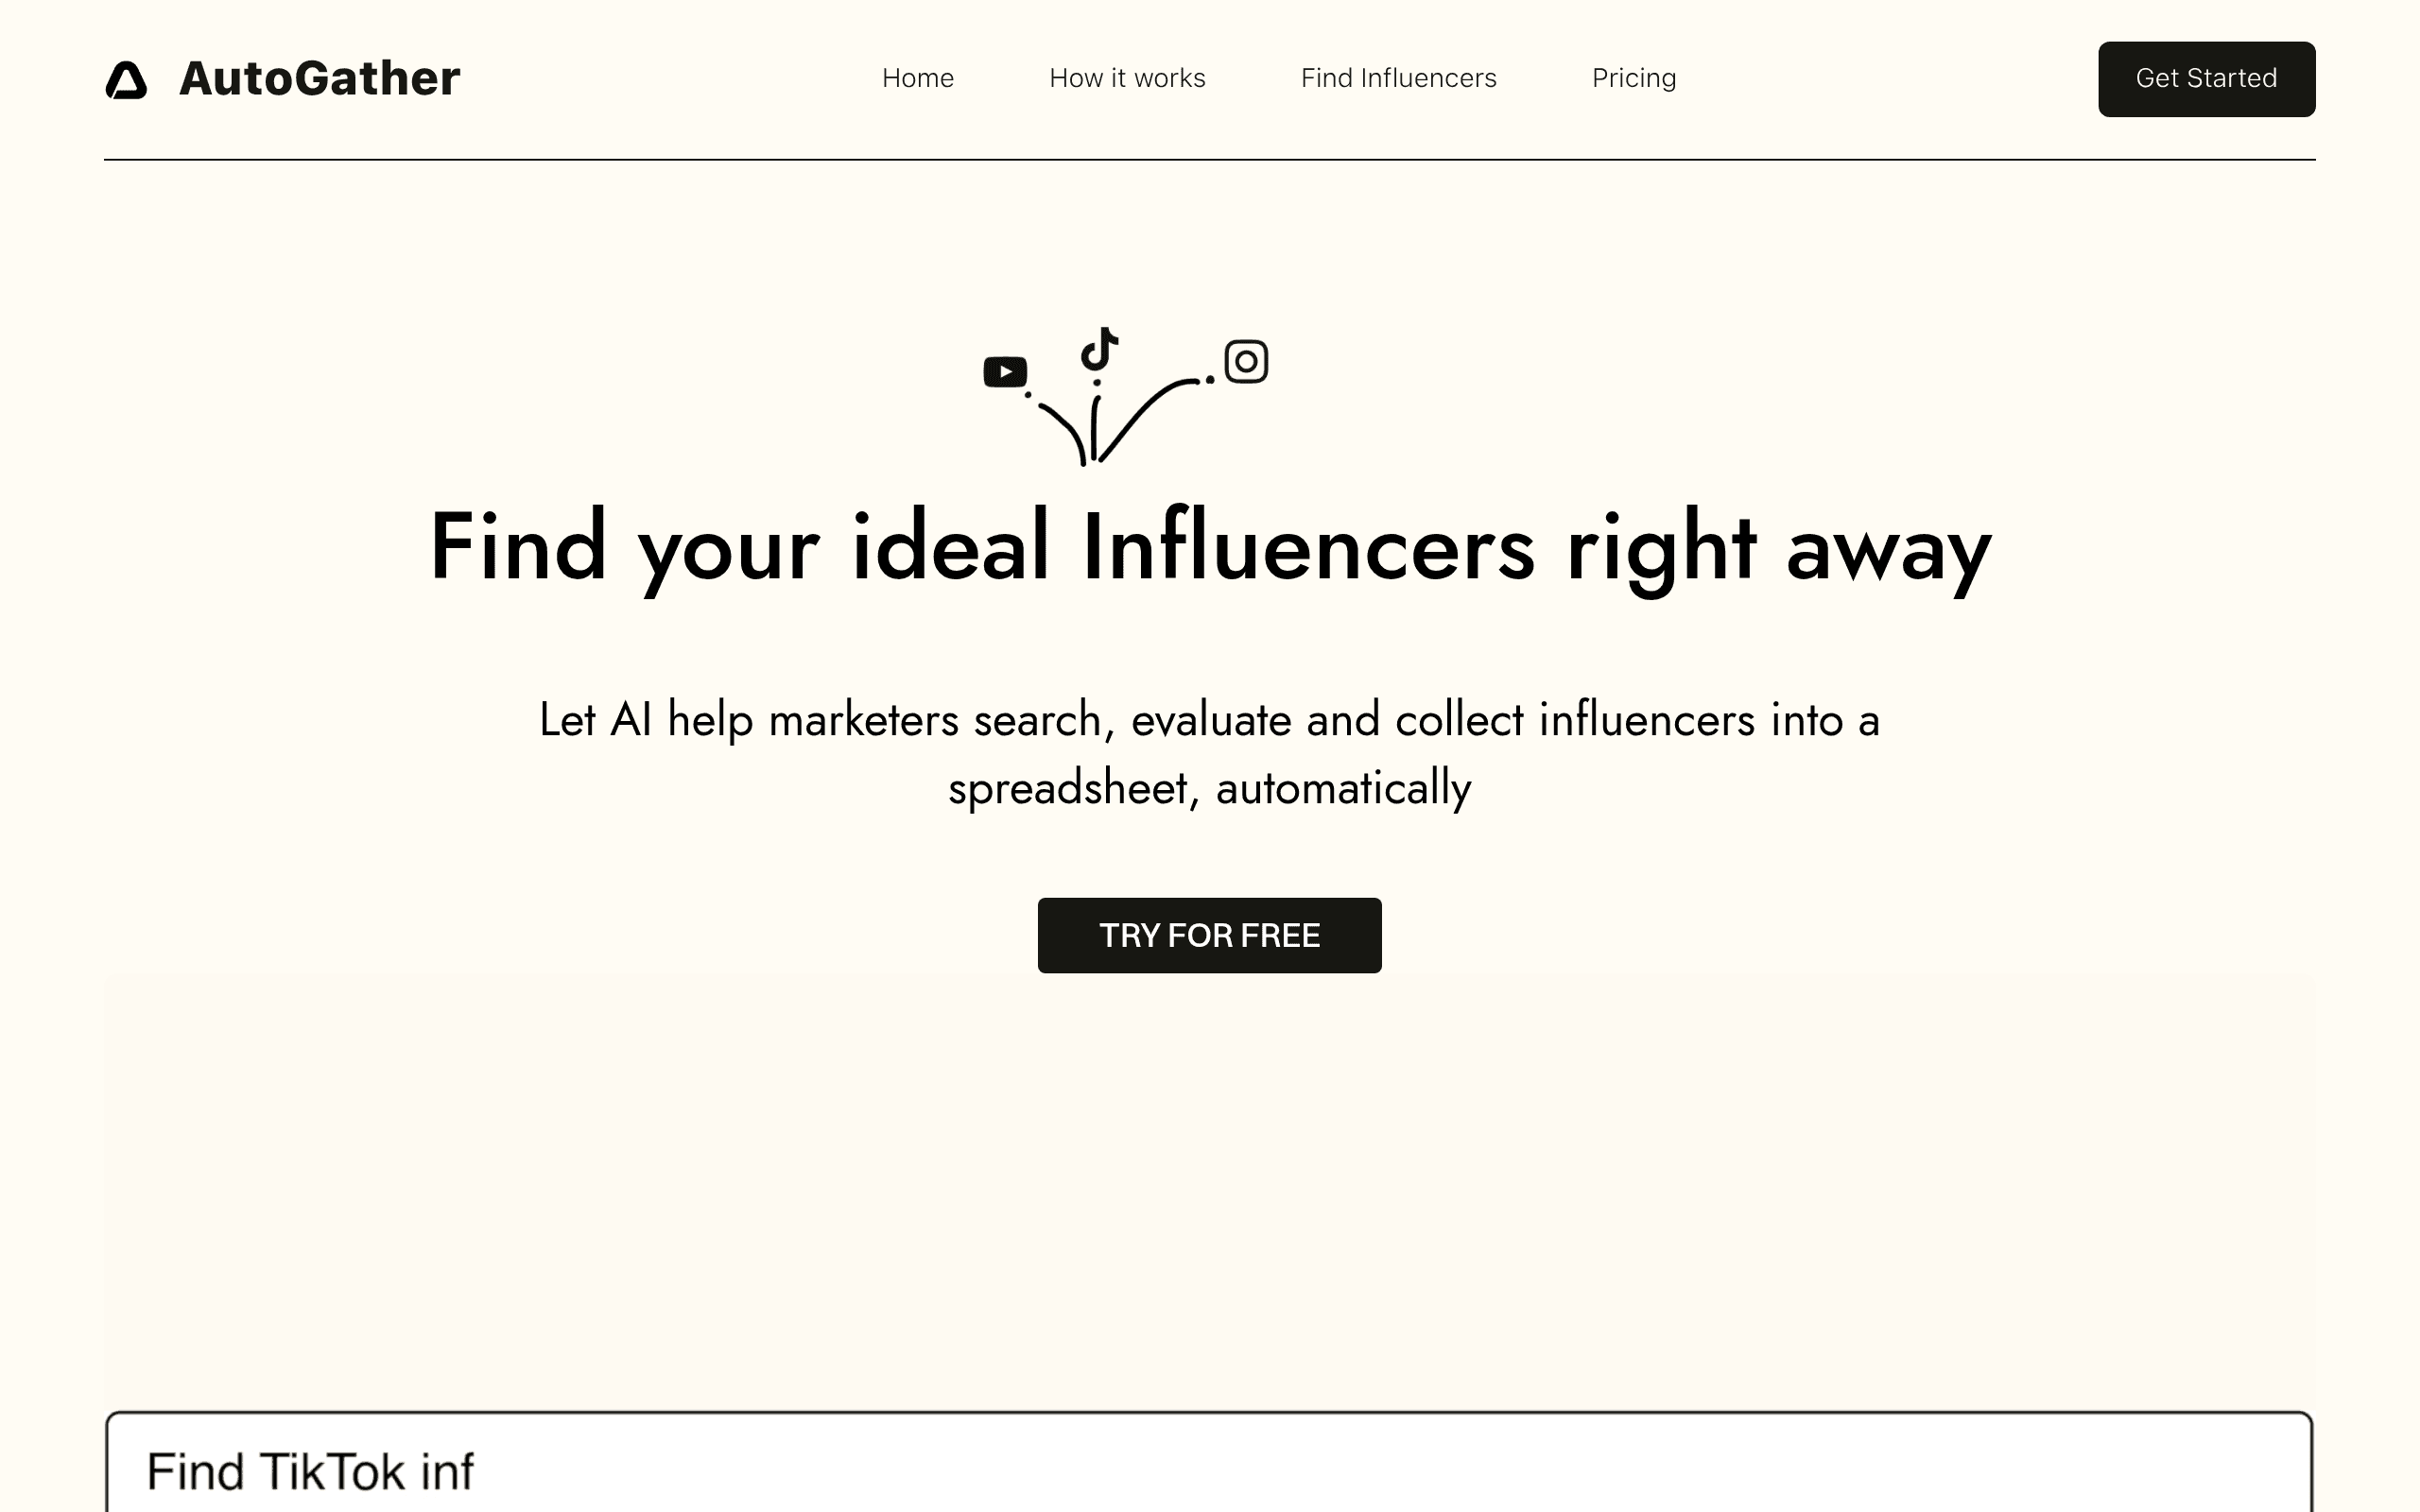Click the 'Let AI help marketers' subheading
This screenshot has width=2420, height=1512.
coord(1210,753)
